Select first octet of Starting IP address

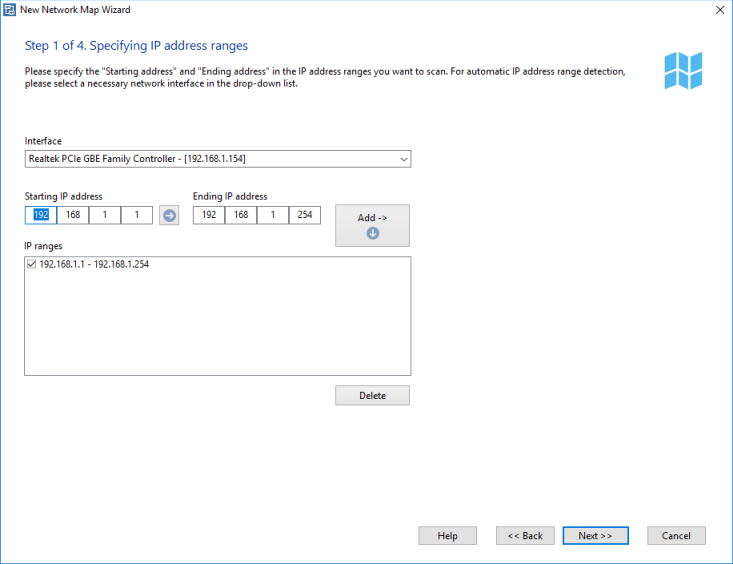[x=41, y=215]
